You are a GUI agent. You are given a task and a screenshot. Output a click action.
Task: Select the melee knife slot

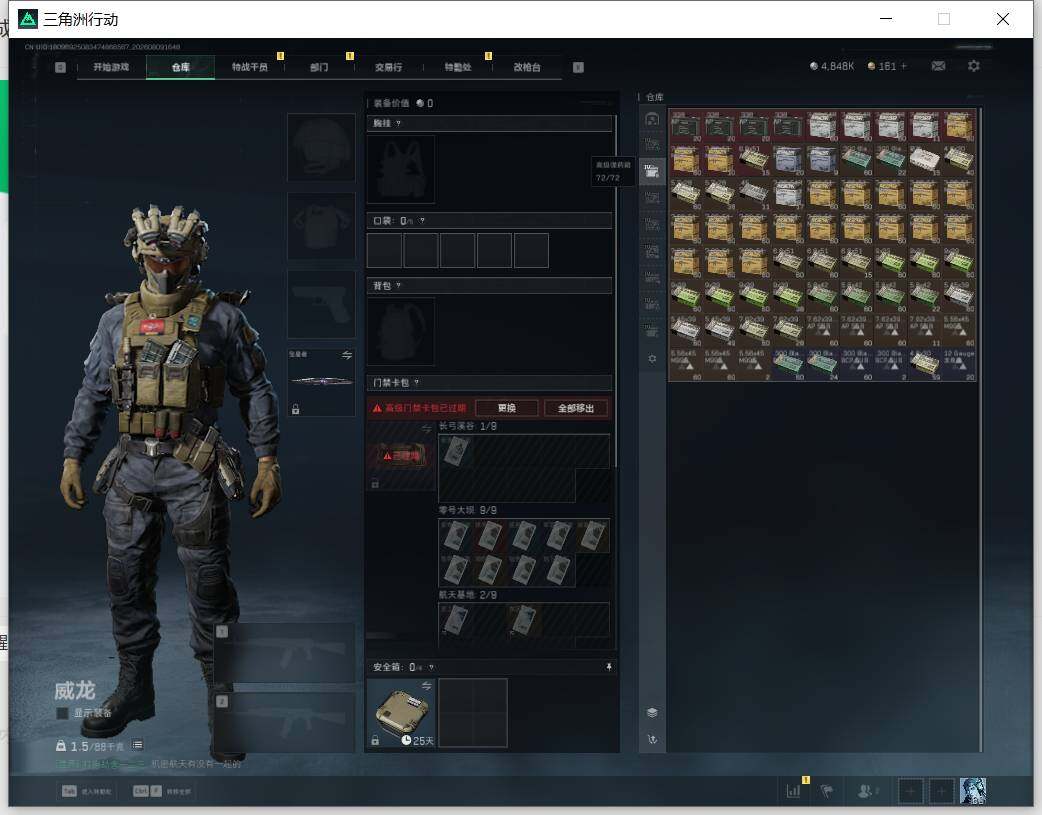click(321, 382)
